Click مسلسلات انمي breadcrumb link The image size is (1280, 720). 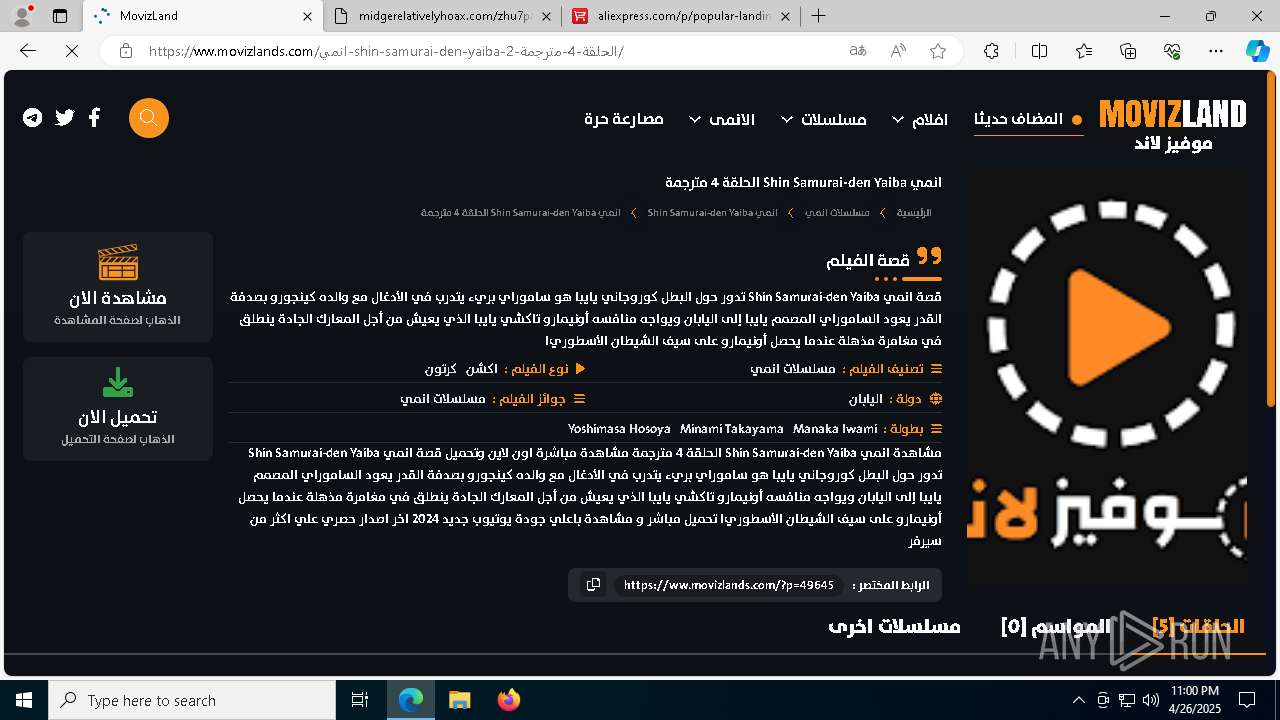click(x=837, y=213)
